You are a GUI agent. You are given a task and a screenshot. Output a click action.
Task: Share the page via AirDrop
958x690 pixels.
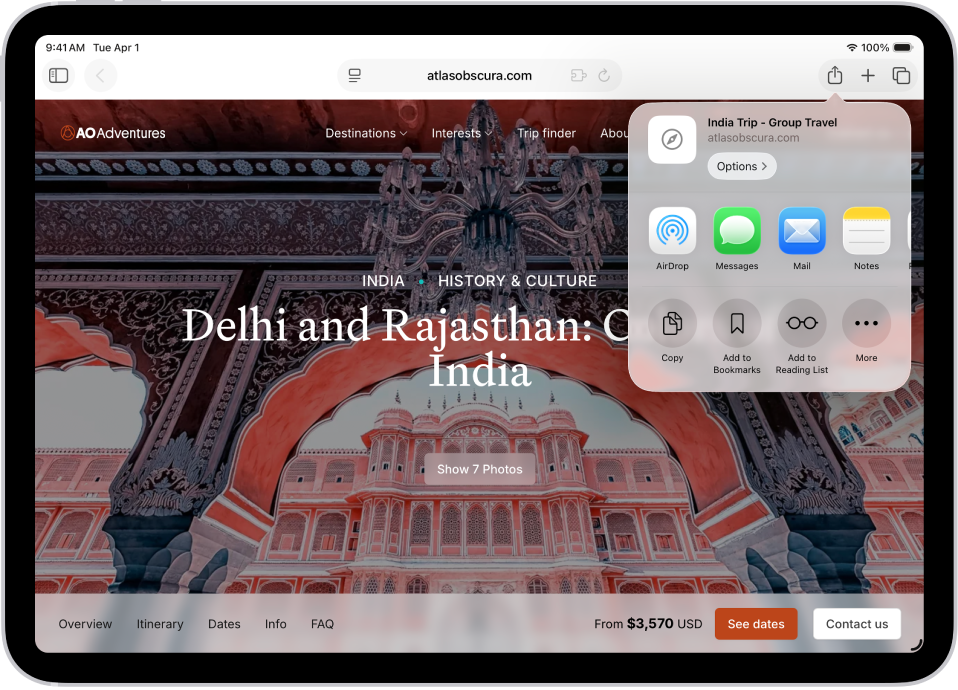[x=672, y=232]
